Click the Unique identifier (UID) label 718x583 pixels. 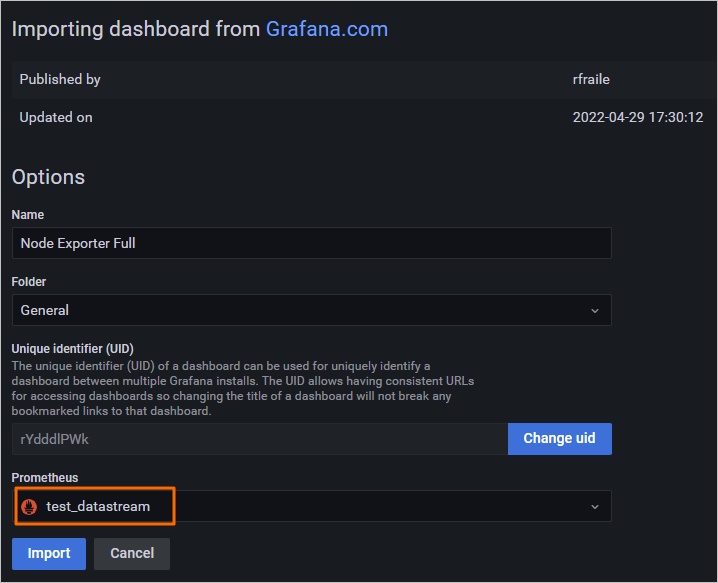click(x=72, y=349)
